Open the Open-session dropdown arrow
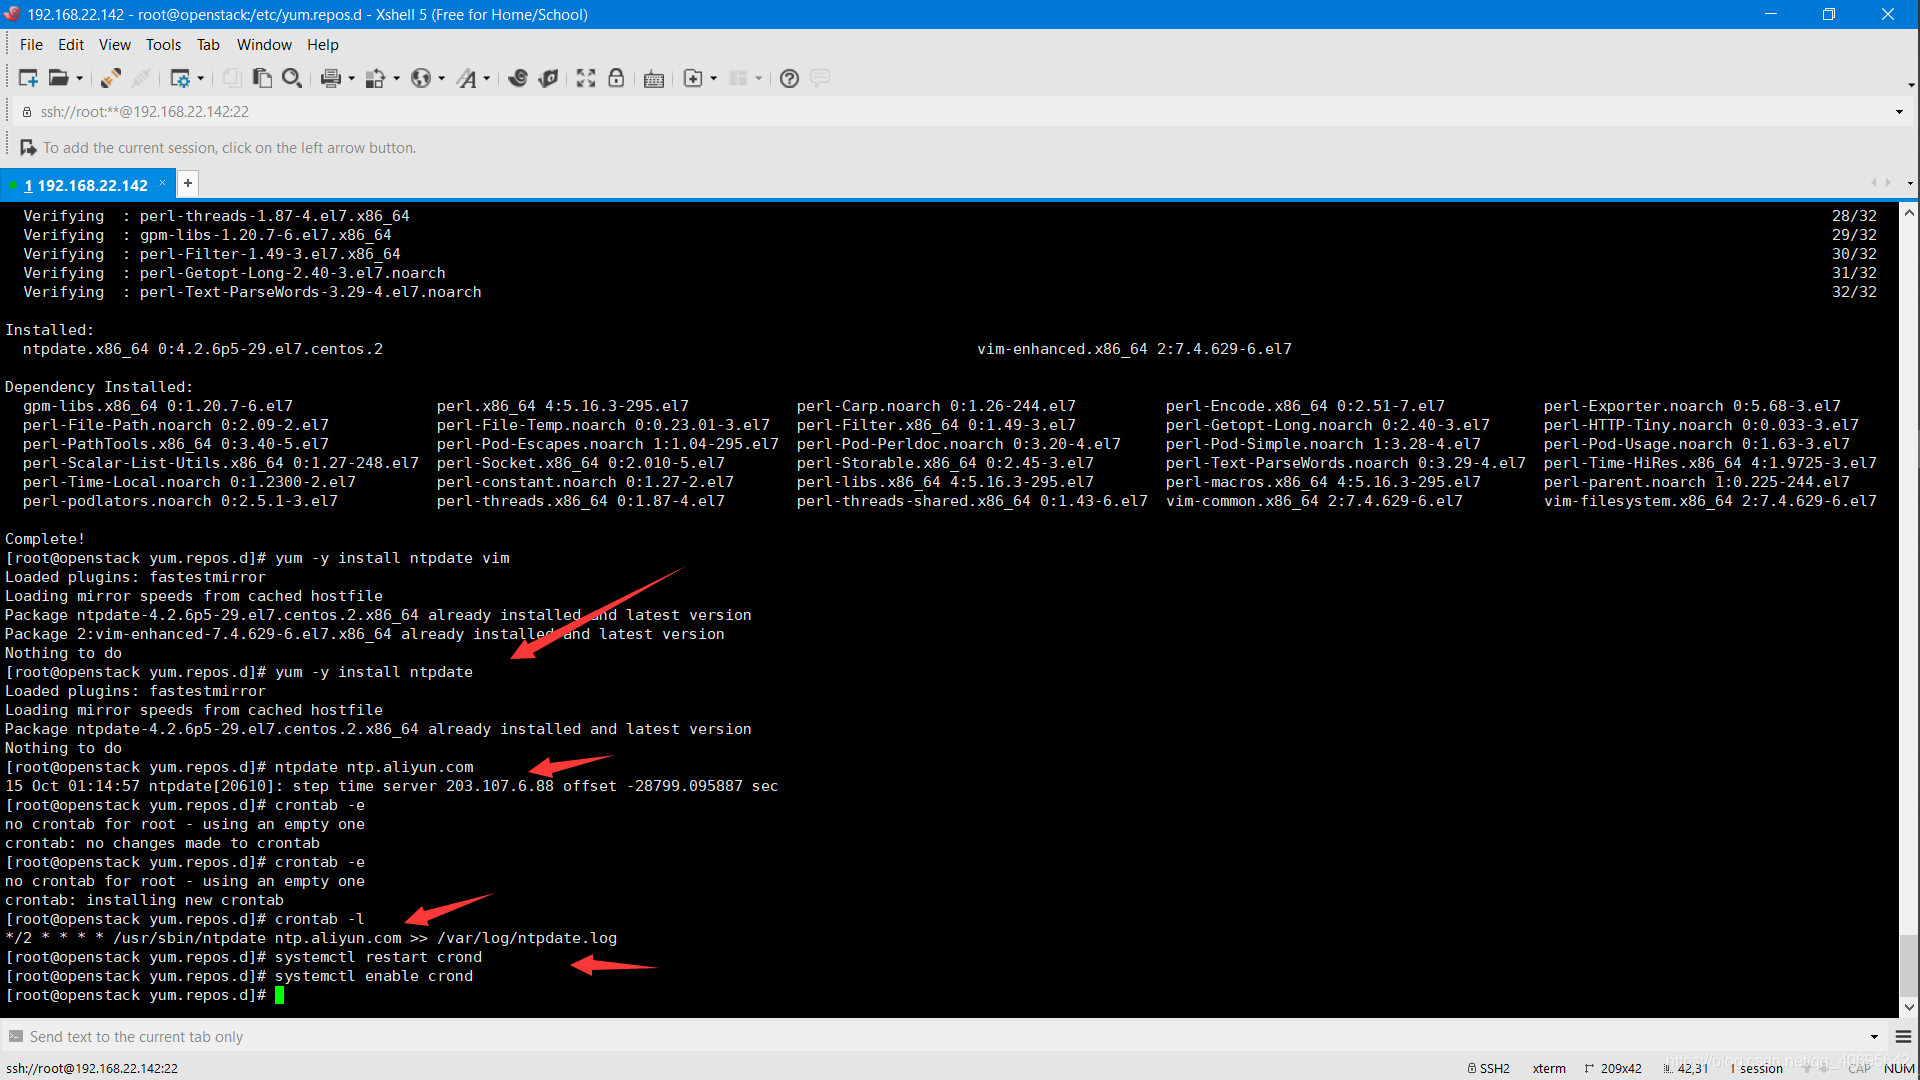The image size is (1920, 1080). tap(80, 78)
